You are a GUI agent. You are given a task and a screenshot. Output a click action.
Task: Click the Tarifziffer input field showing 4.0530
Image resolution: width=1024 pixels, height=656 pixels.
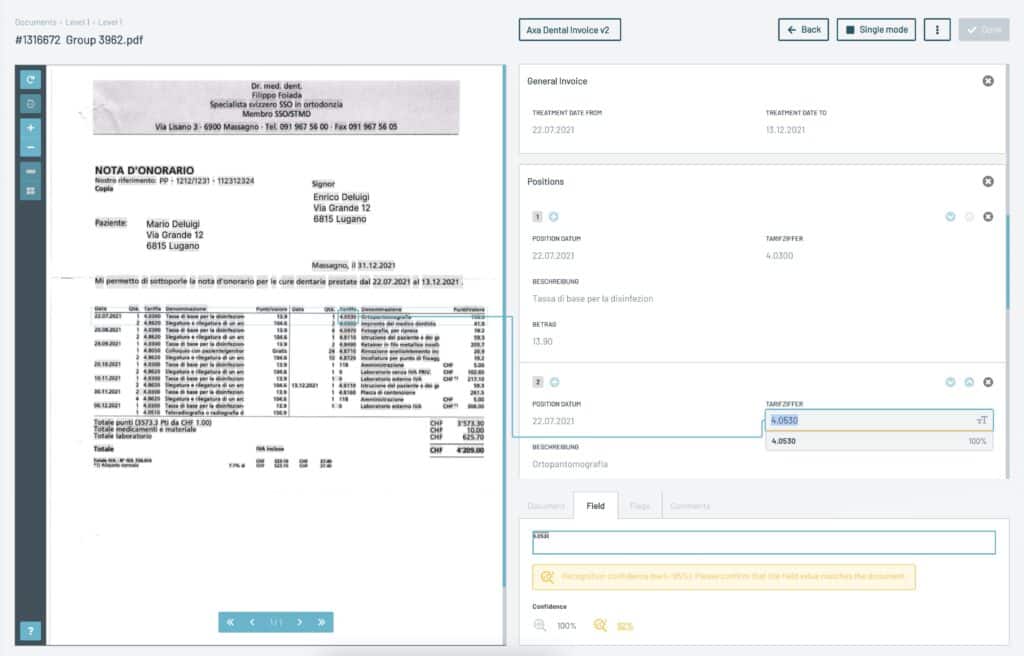(x=870, y=420)
